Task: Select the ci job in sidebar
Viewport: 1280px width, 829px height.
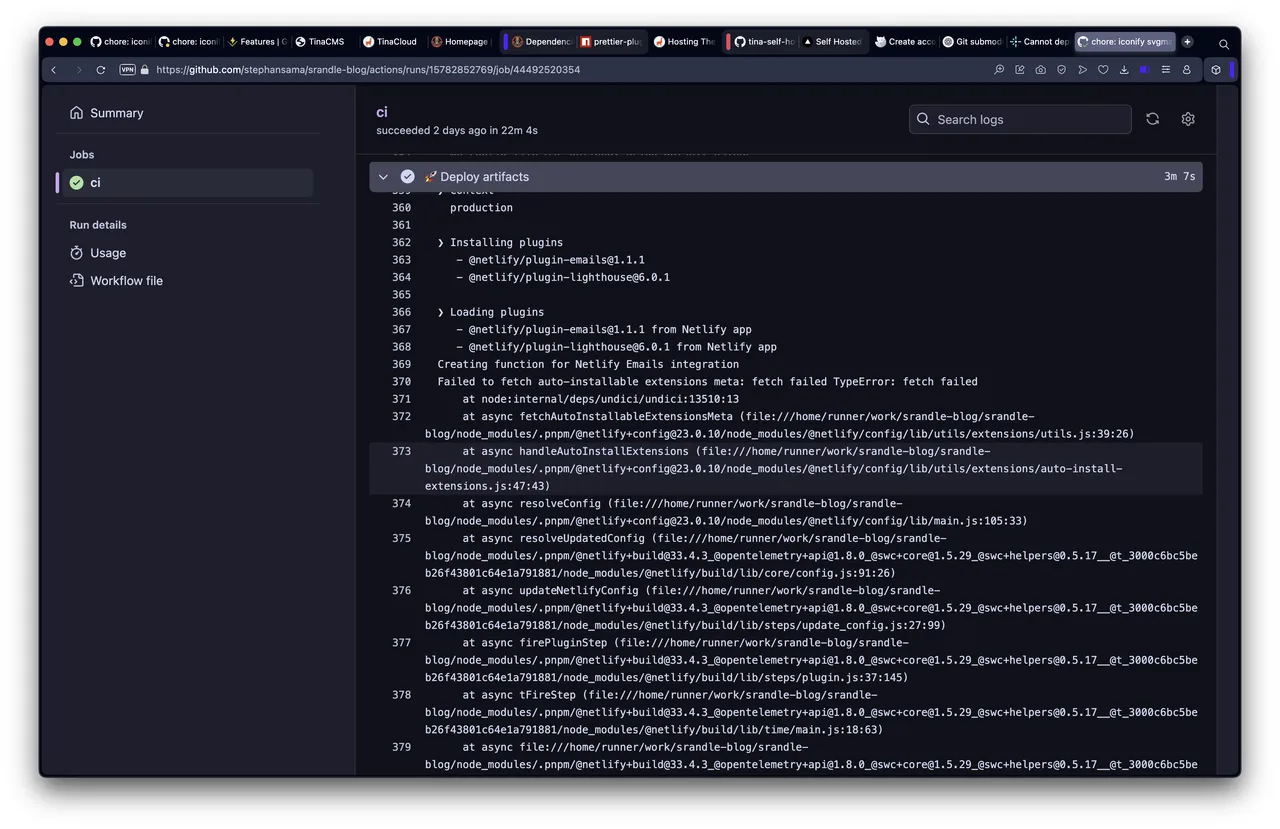Action: coord(185,183)
